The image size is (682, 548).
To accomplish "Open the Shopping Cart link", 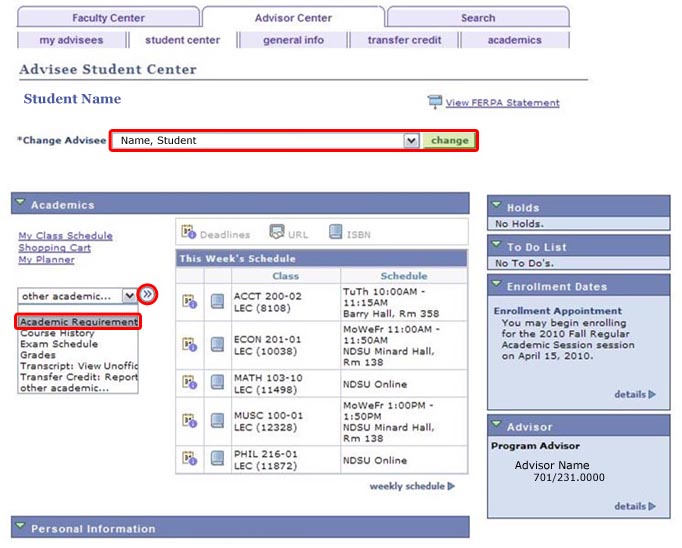I will point(54,248).
